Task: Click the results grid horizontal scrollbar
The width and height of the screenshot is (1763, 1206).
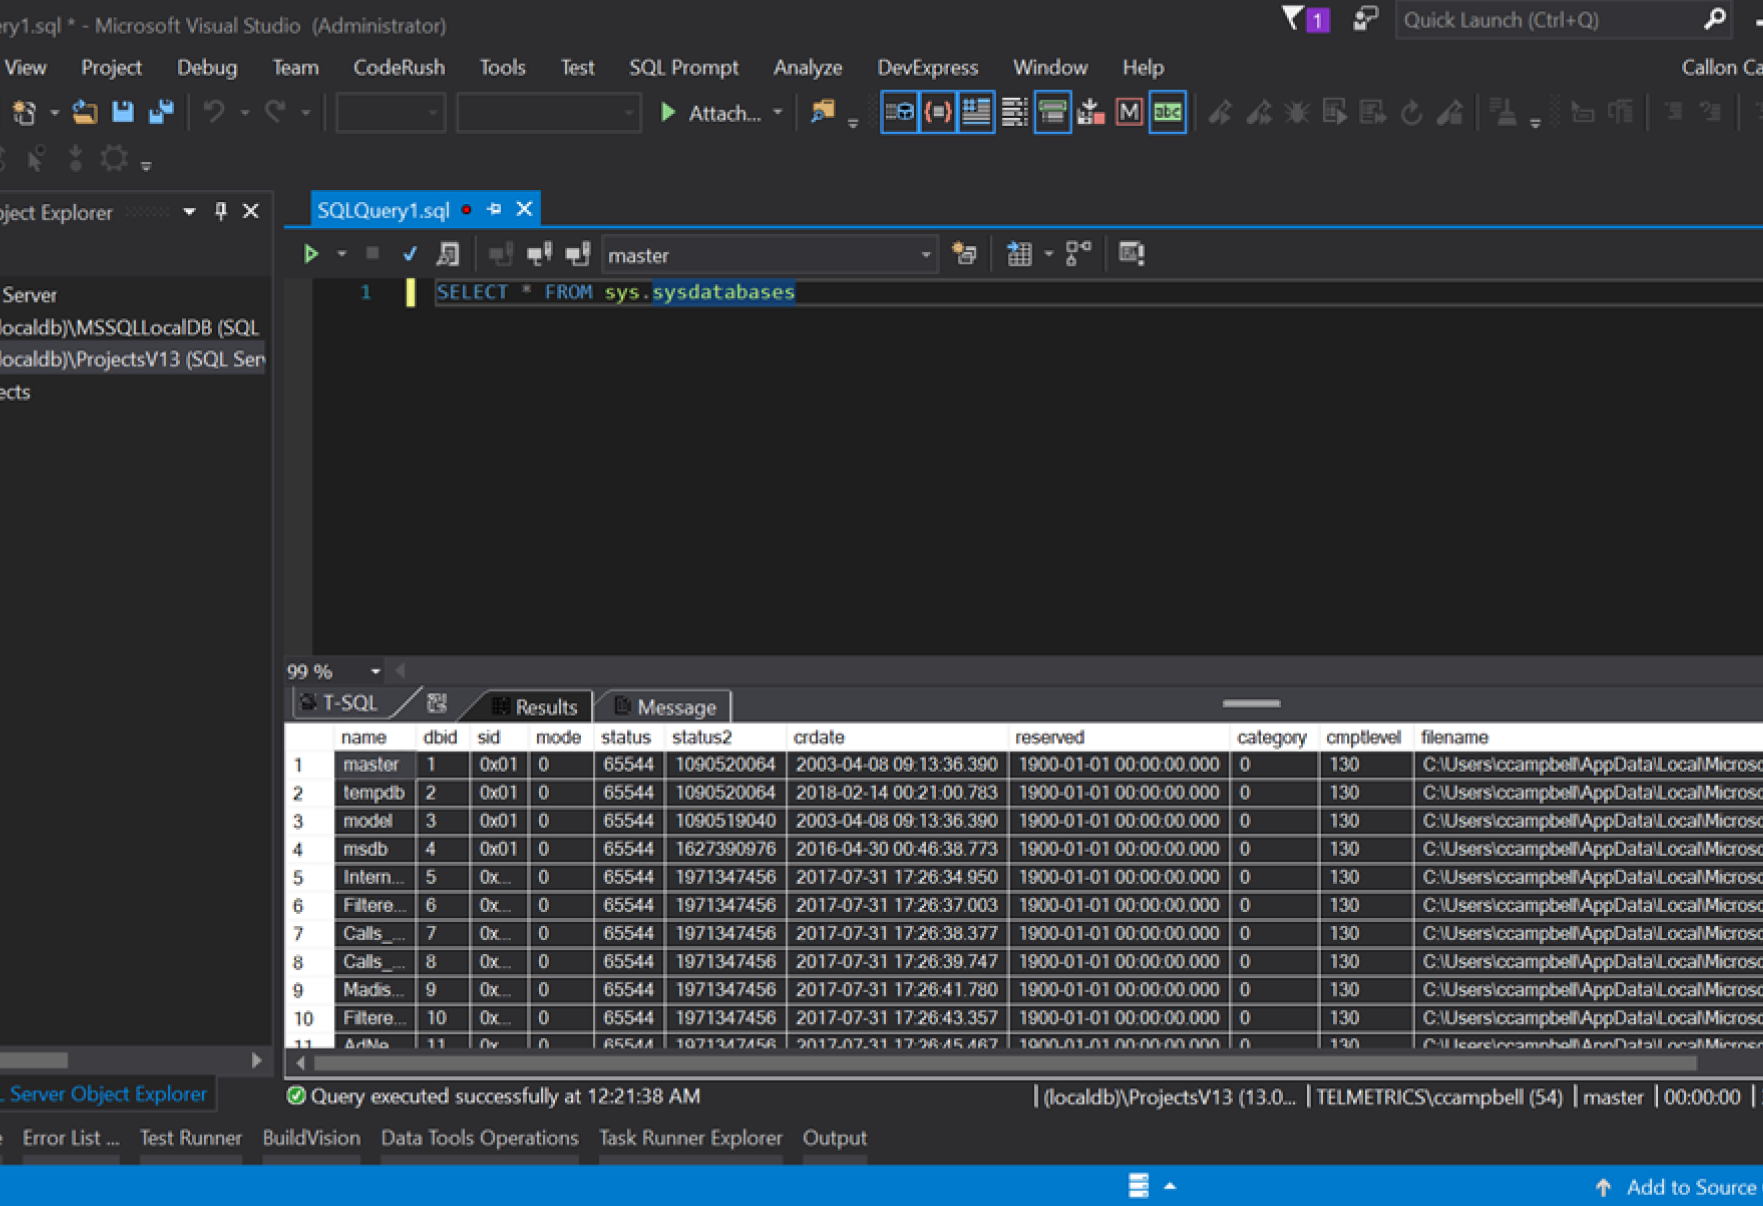Action: (1005, 1063)
